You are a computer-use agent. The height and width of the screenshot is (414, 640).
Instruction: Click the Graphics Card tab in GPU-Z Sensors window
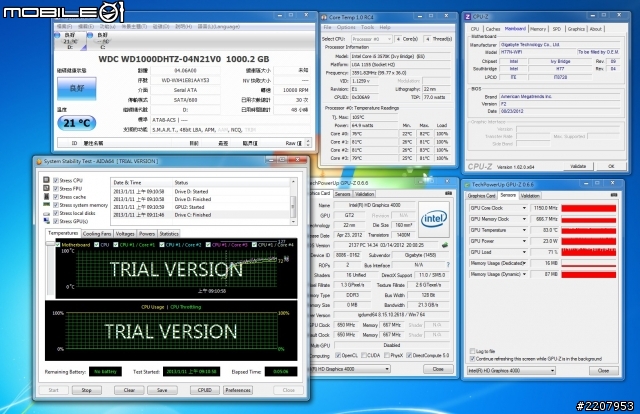(x=481, y=196)
